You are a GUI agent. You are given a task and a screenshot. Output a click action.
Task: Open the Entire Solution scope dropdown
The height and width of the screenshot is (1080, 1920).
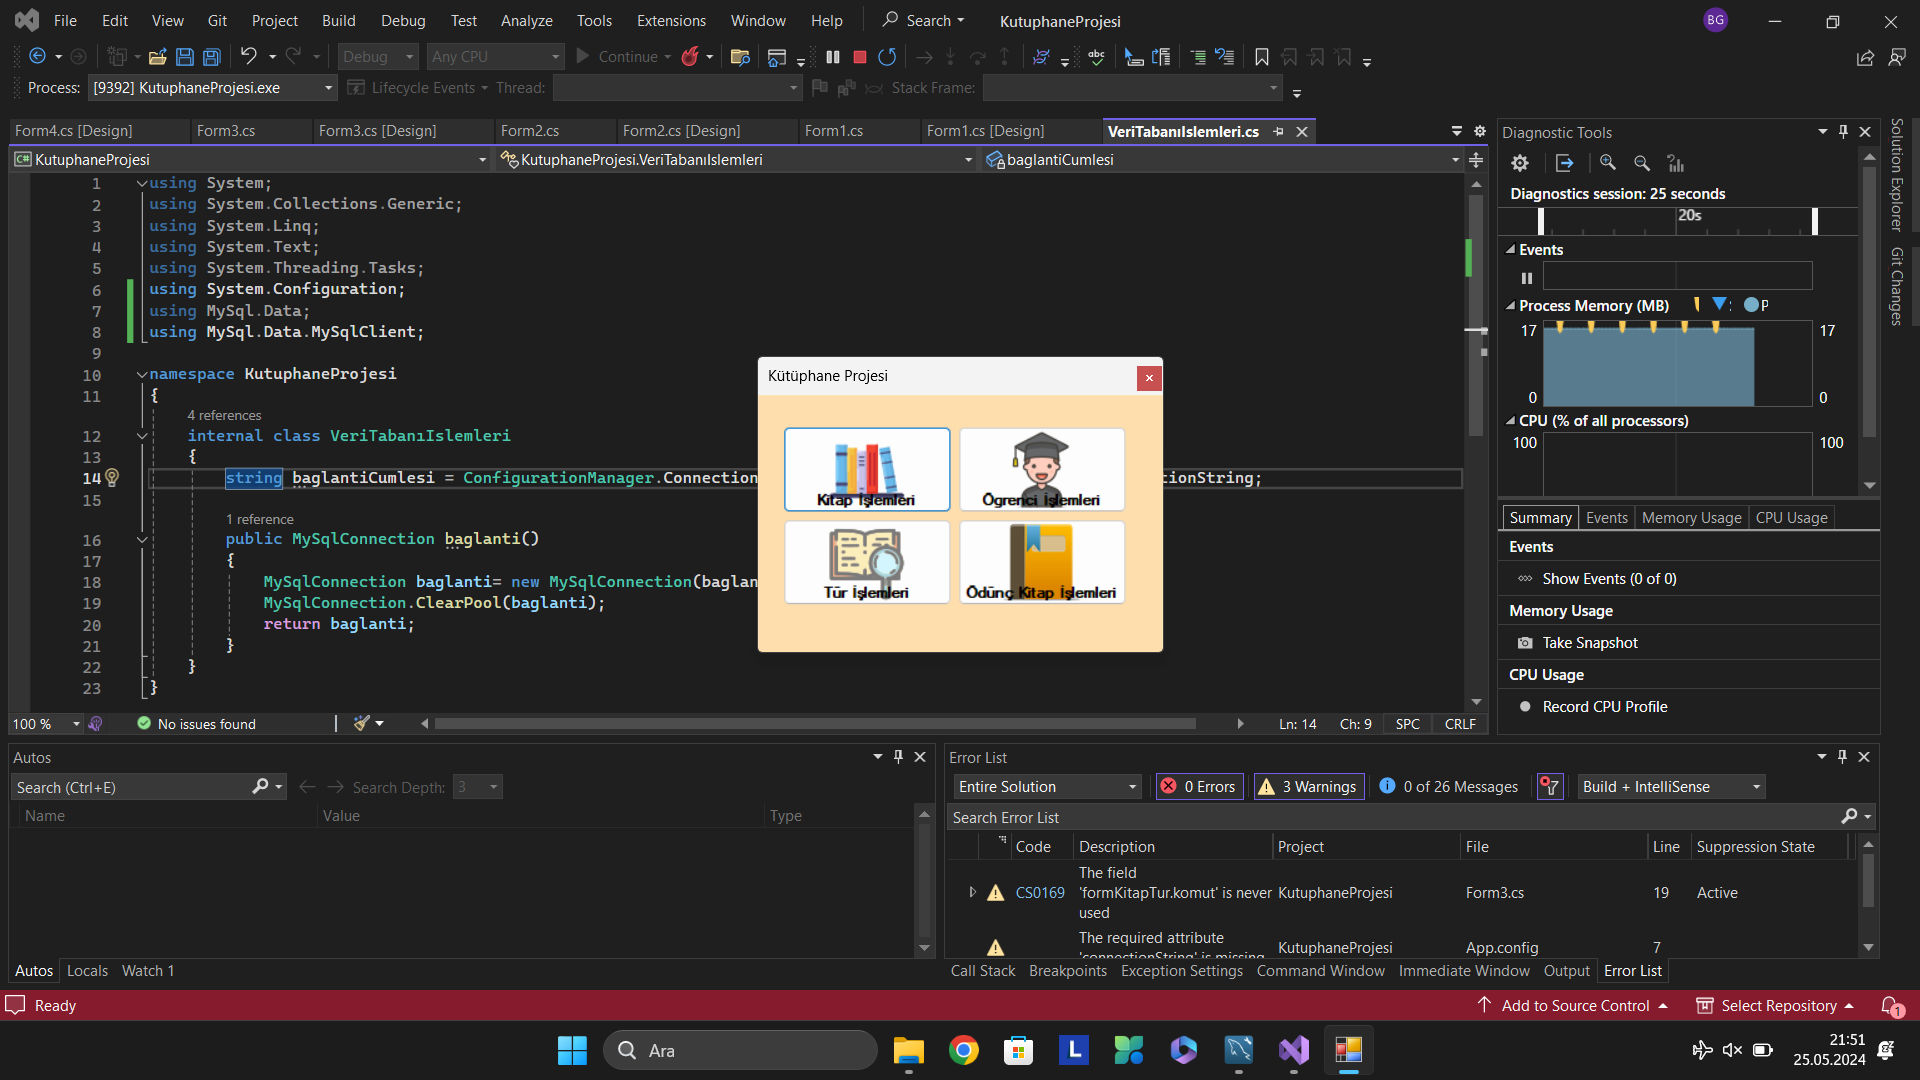click(x=1047, y=787)
